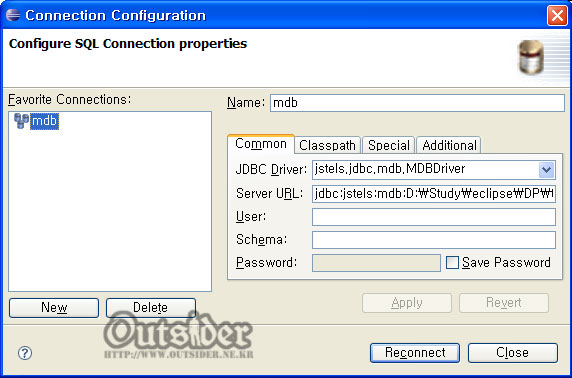Click the Reconnect button
Viewport: 572px width, 378px height.
[x=415, y=353]
